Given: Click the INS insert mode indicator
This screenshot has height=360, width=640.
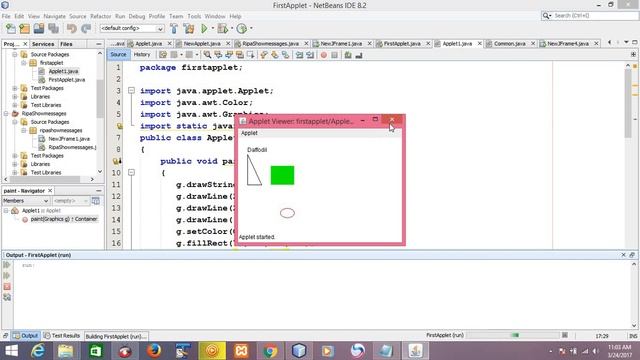Looking at the screenshot, I should pyautogui.click(x=633, y=336).
